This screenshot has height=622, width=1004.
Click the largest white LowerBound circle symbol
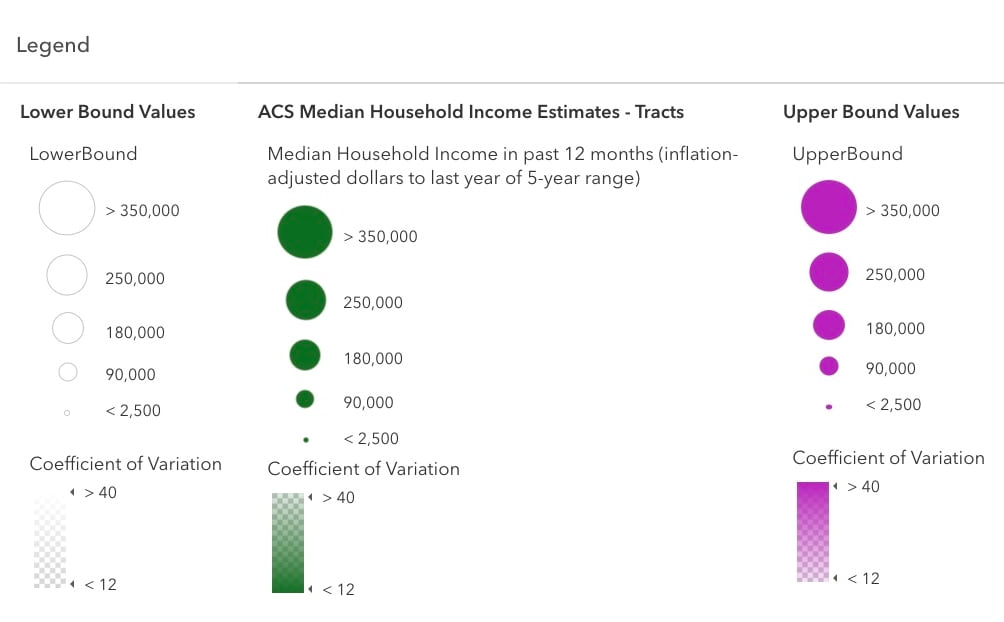tap(67, 208)
